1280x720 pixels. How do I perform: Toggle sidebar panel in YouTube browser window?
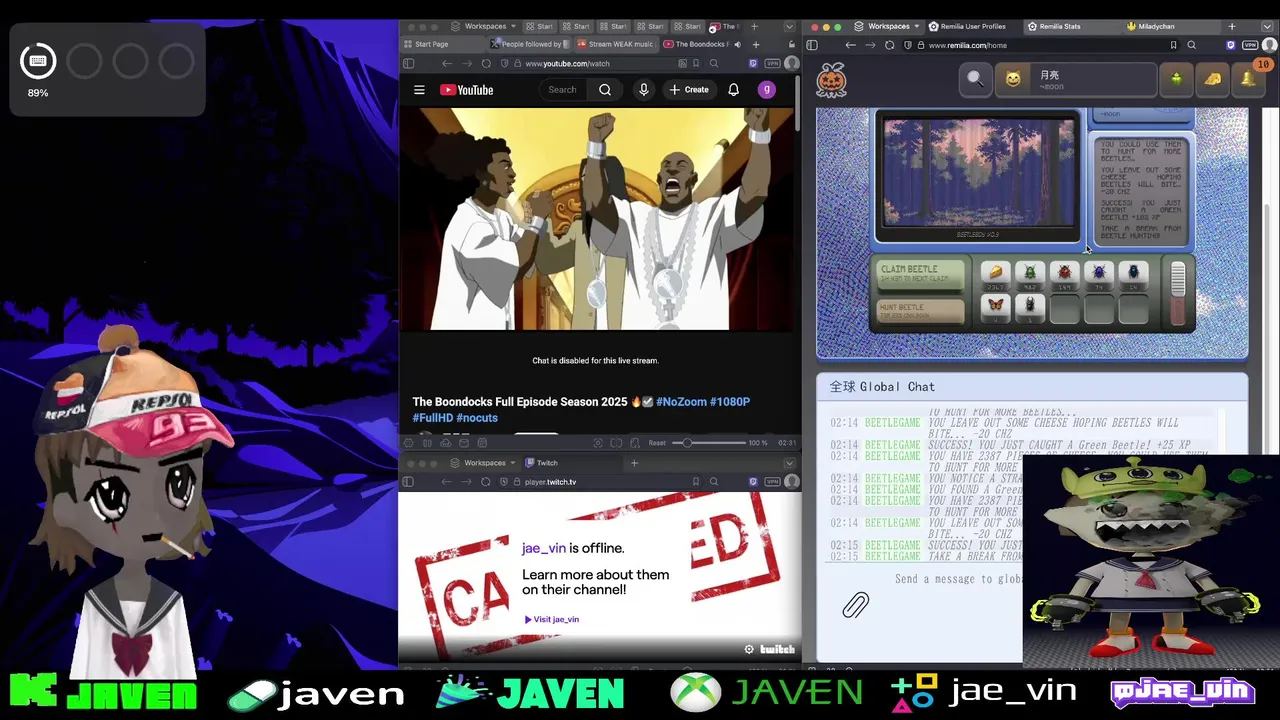(408, 63)
